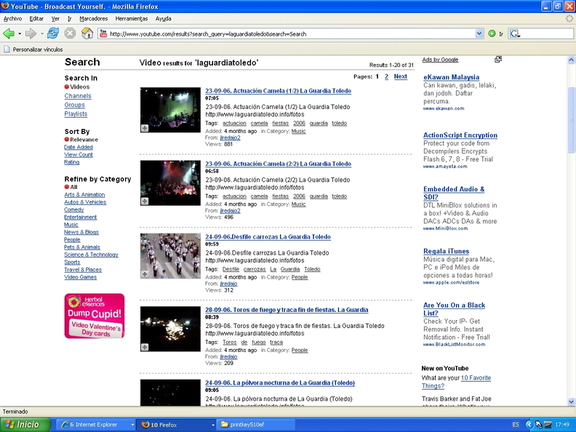The height and width of the screenshot is (432, 576).
Task: Refine by Travel & Places category
Action: (83, 270)
